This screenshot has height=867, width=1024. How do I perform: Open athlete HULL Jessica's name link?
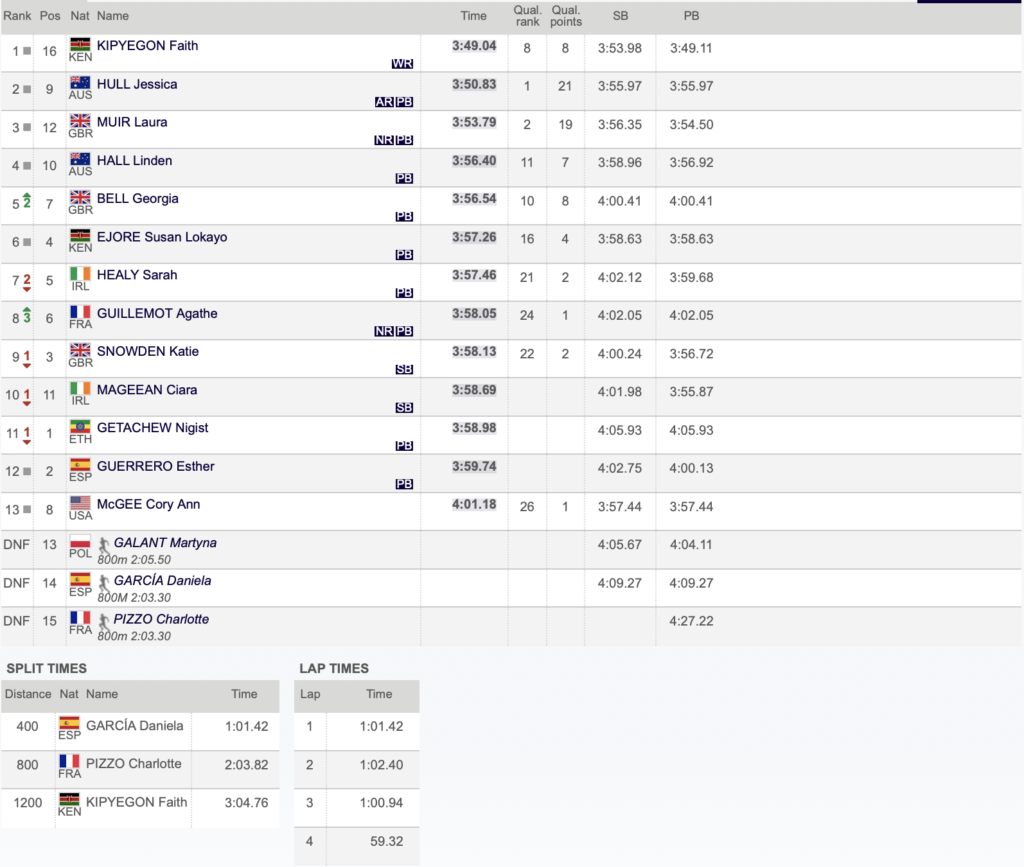pyautogui.click(x=137, y=84)
